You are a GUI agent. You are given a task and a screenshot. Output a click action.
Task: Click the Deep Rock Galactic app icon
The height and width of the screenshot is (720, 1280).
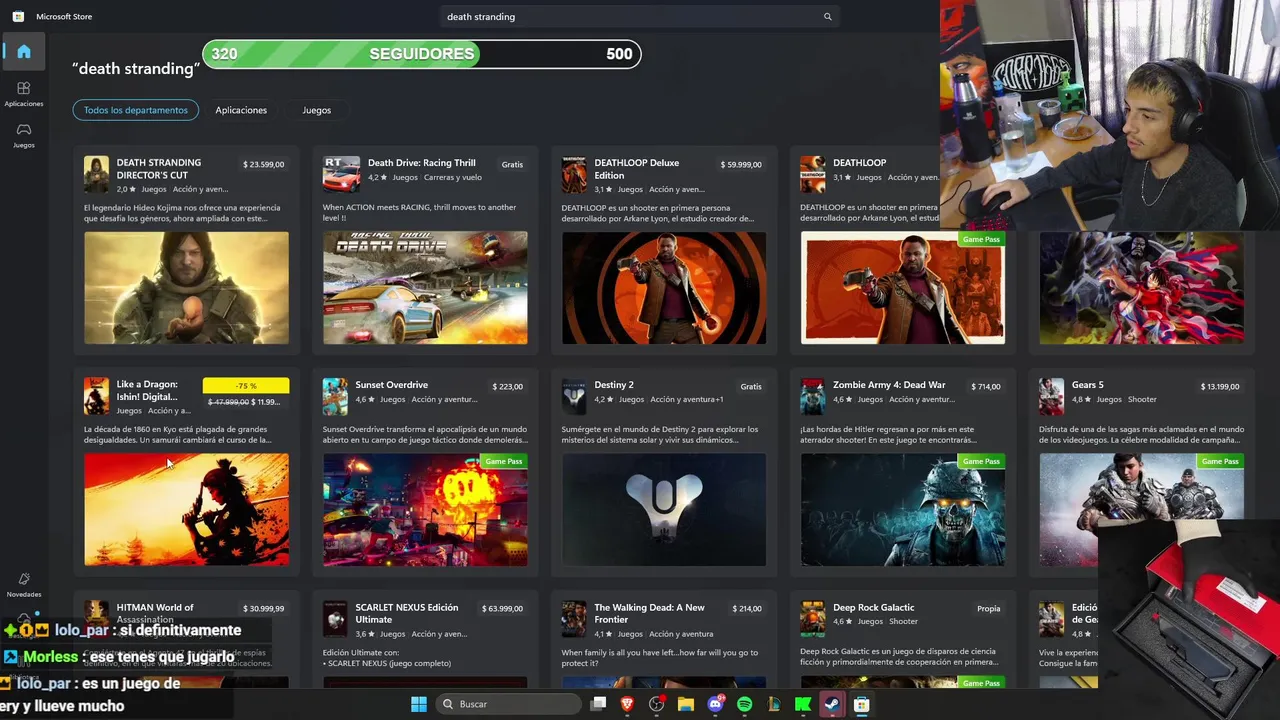(x=813, y=618)
